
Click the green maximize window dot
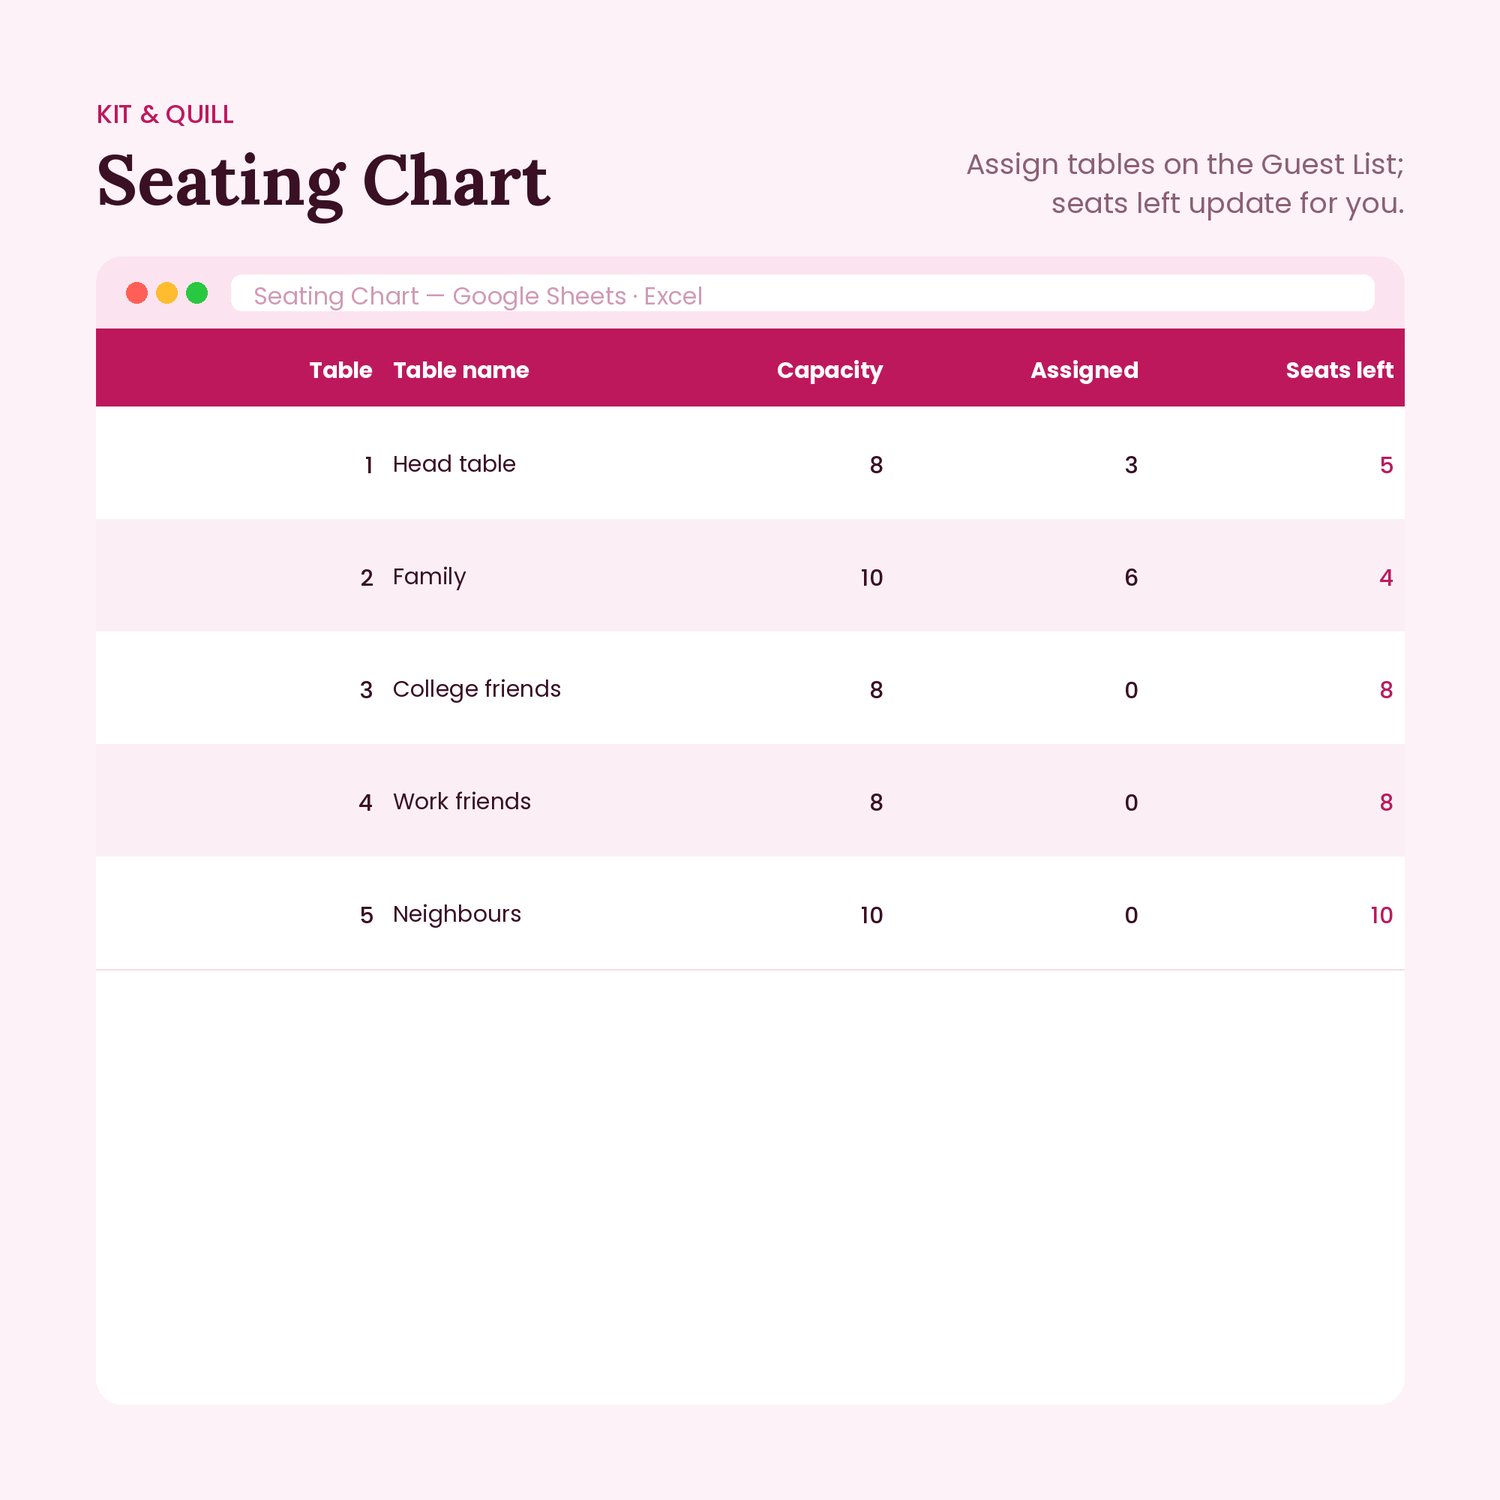pyautogui.click(x=197, y=293)
